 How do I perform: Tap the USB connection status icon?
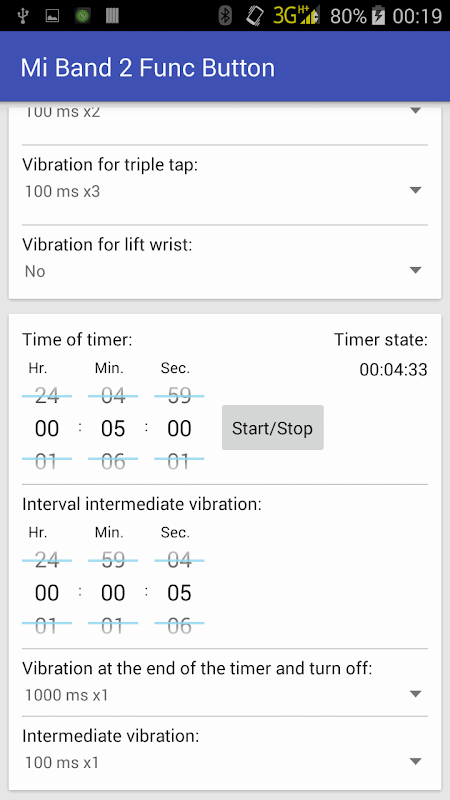coord(23,16)
